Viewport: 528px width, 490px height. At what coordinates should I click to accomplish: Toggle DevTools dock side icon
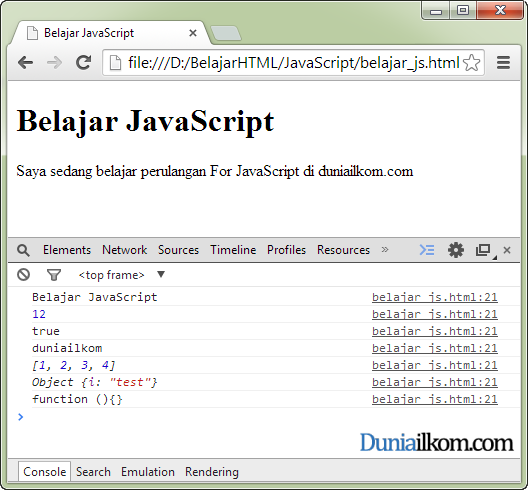(484, 250)
